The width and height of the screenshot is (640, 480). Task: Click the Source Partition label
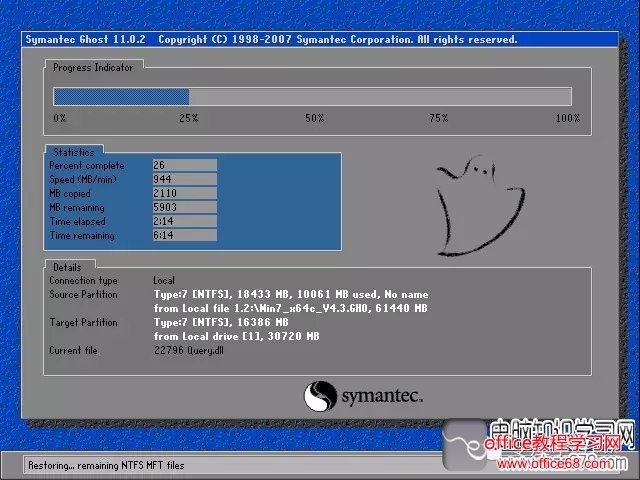(83, 294)
